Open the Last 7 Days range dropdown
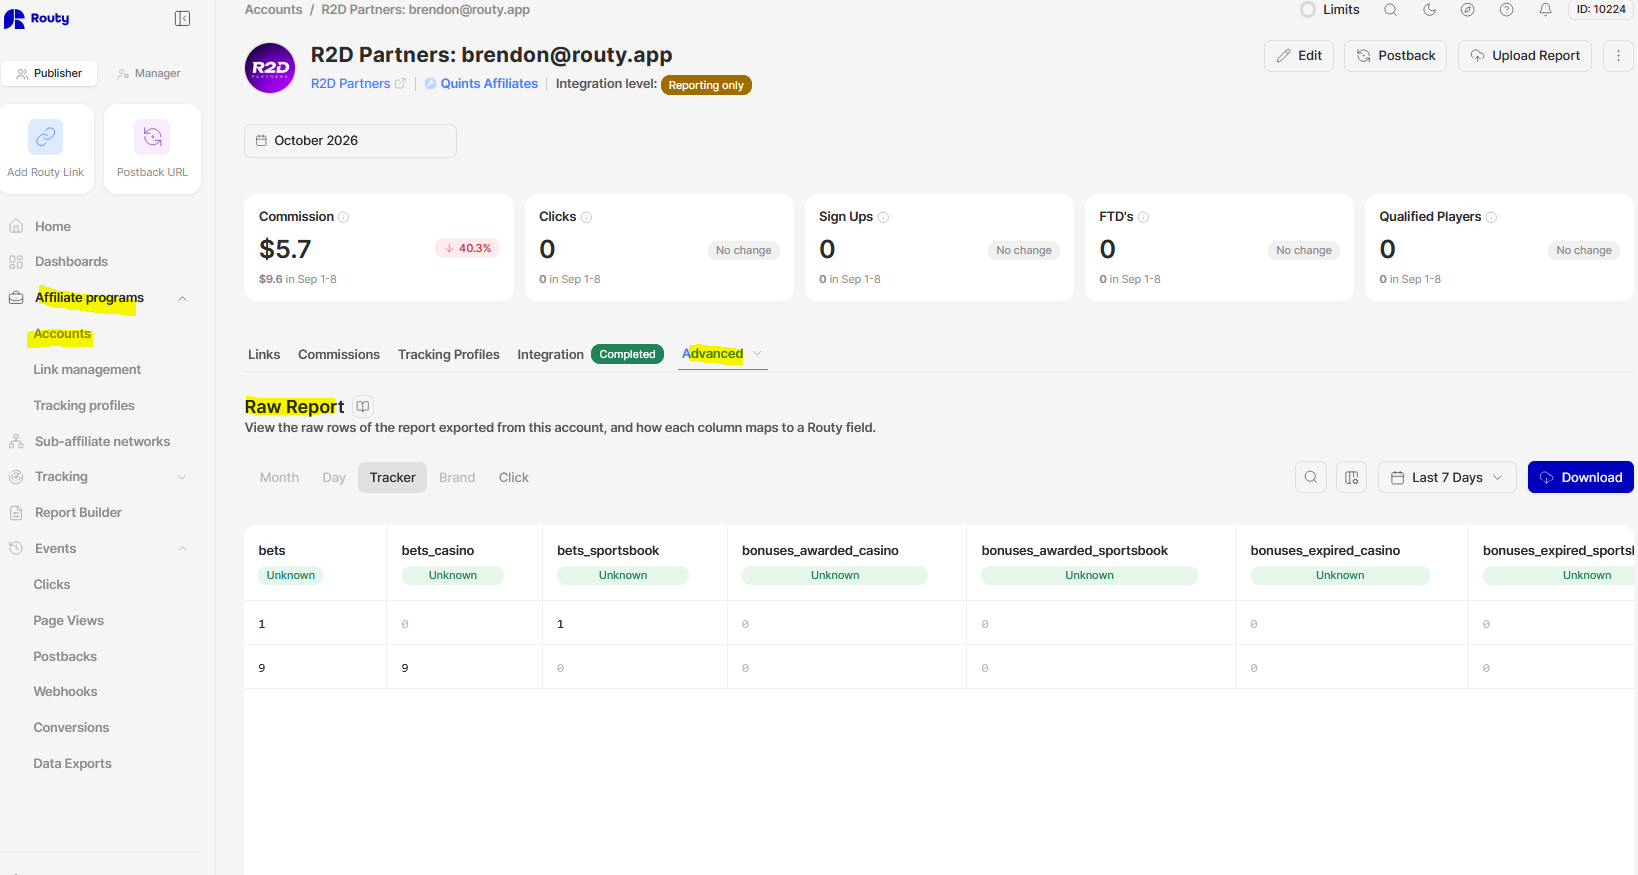The image size is (1638, 875). 1447,477
